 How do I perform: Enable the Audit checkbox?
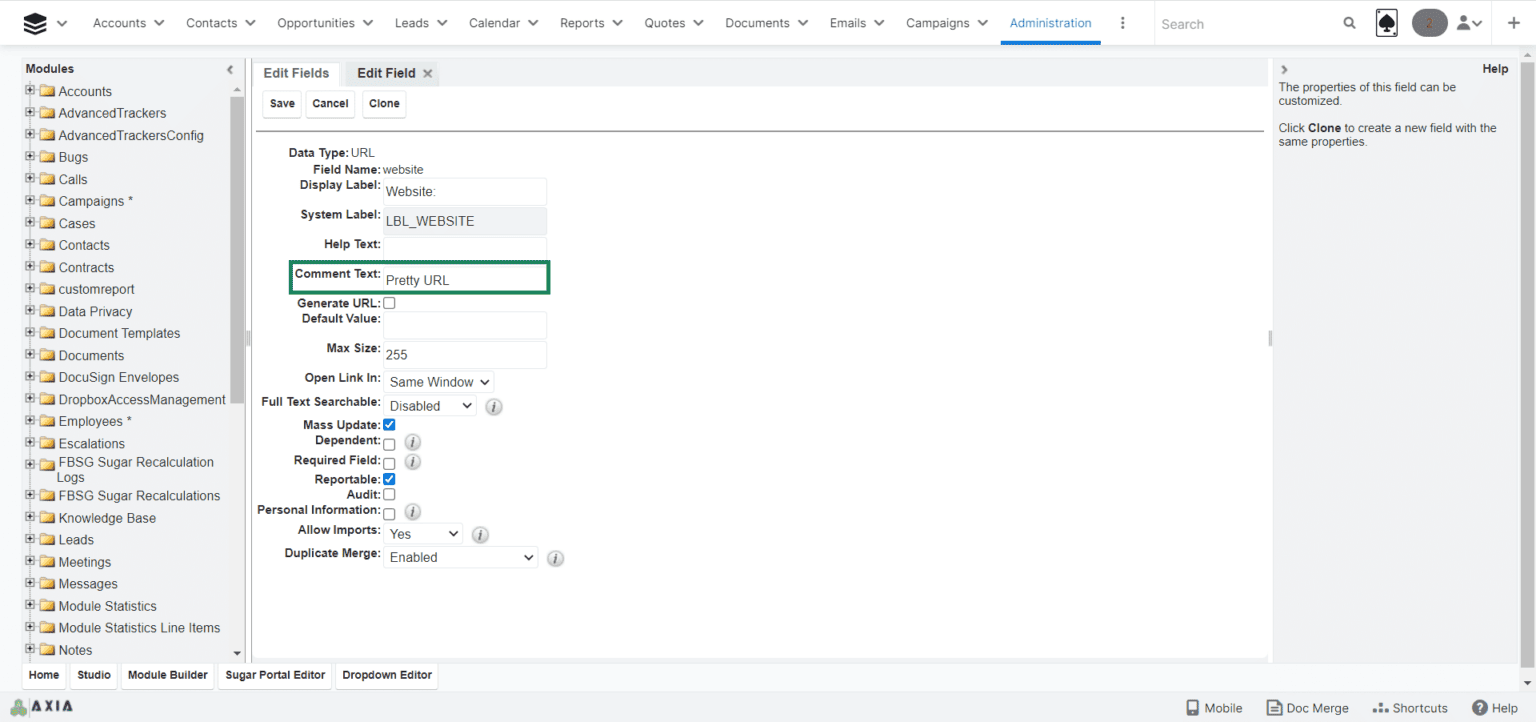[x=389, y=494]
